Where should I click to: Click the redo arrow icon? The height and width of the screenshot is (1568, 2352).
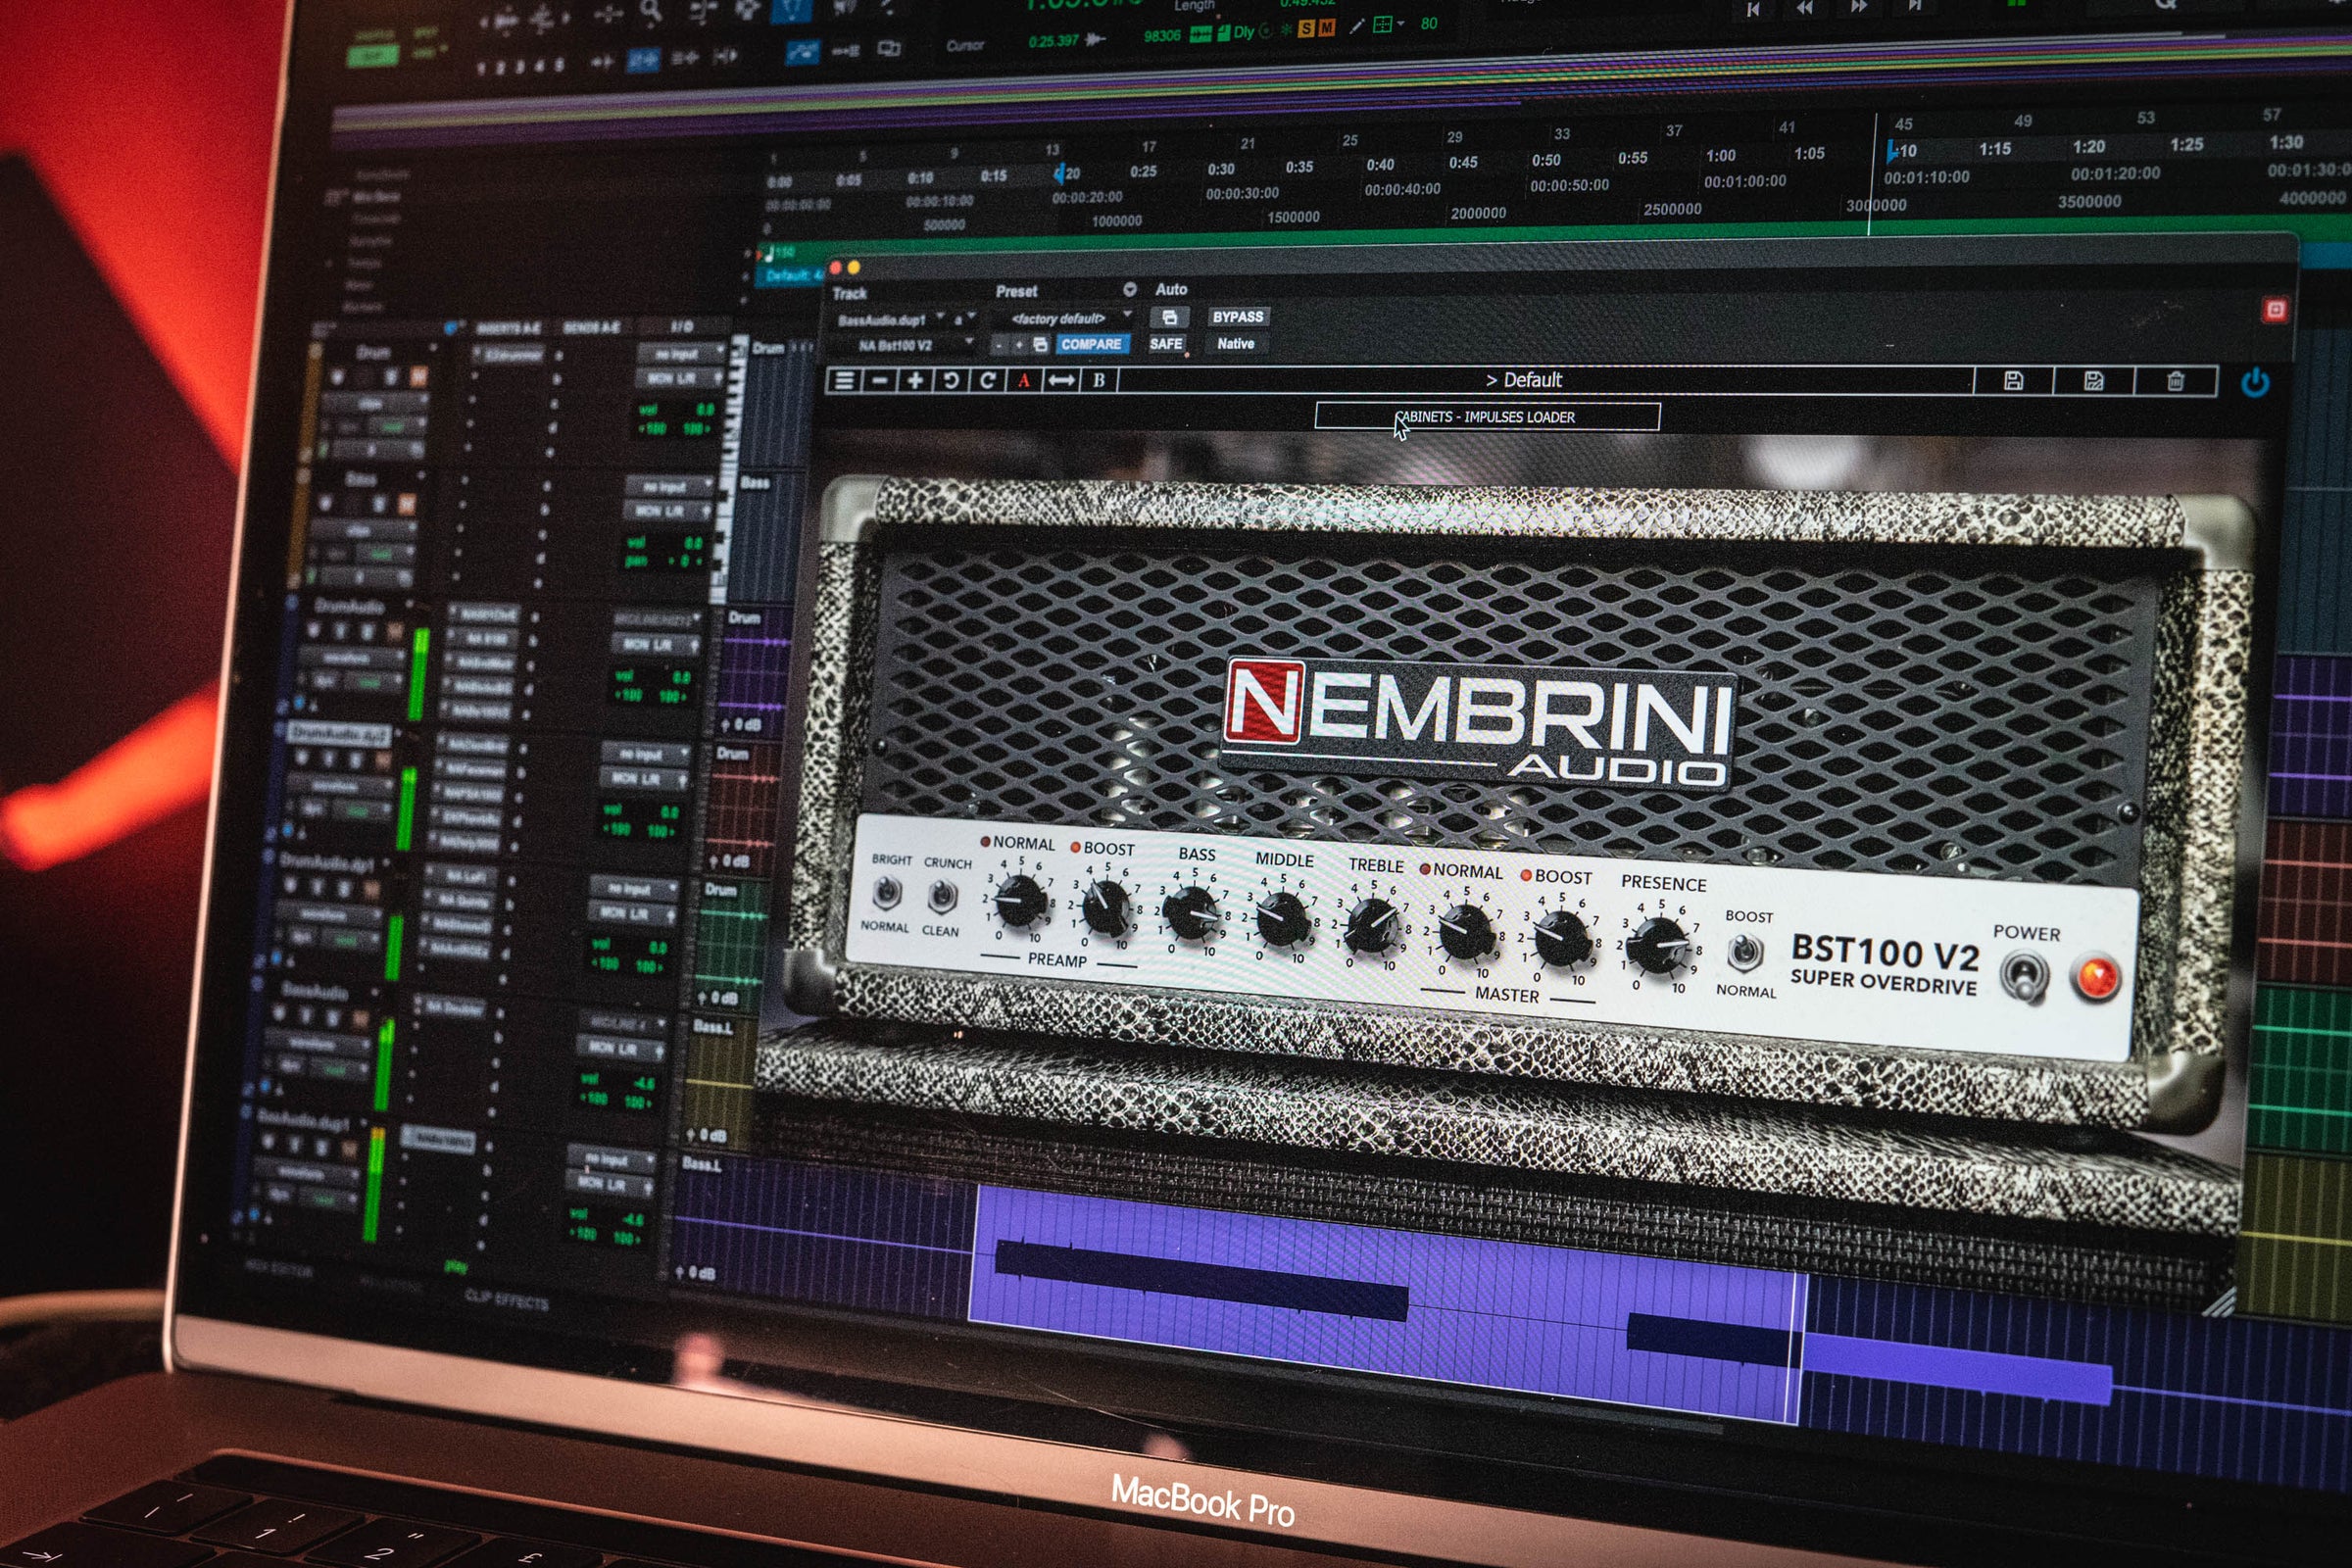pyautogui.click(x=987, y=380)
